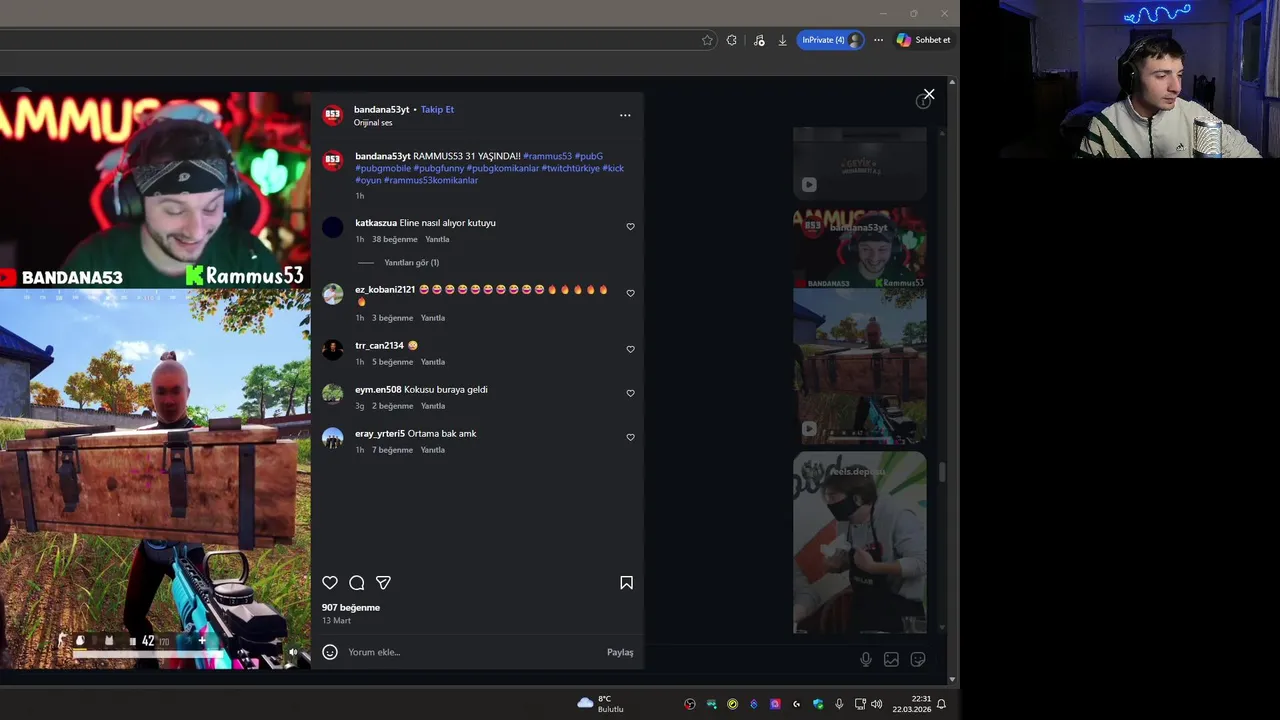Open bandana53yt avatar in post header
The width and height of the screenshot is (1280, 720).
click(x=333, y=115)
